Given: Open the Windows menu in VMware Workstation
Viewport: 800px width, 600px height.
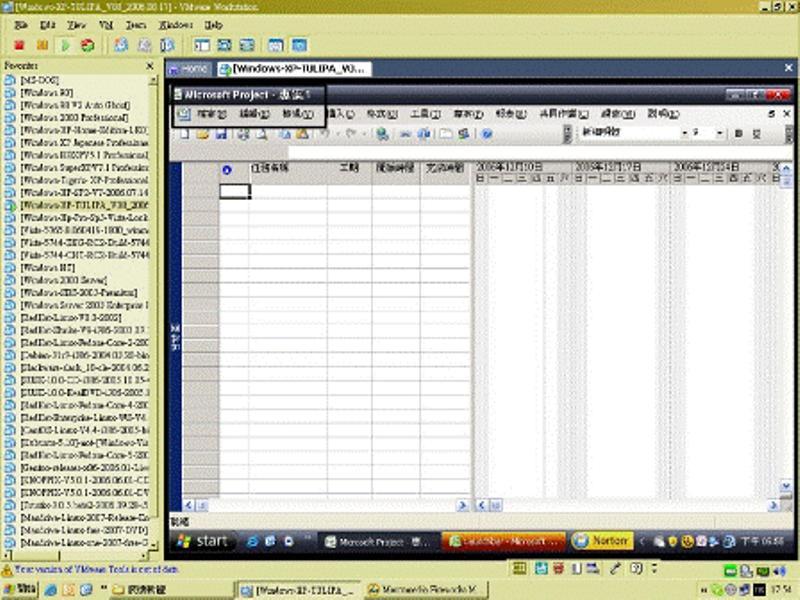Looking at the screenshot, I should (176, 25).
